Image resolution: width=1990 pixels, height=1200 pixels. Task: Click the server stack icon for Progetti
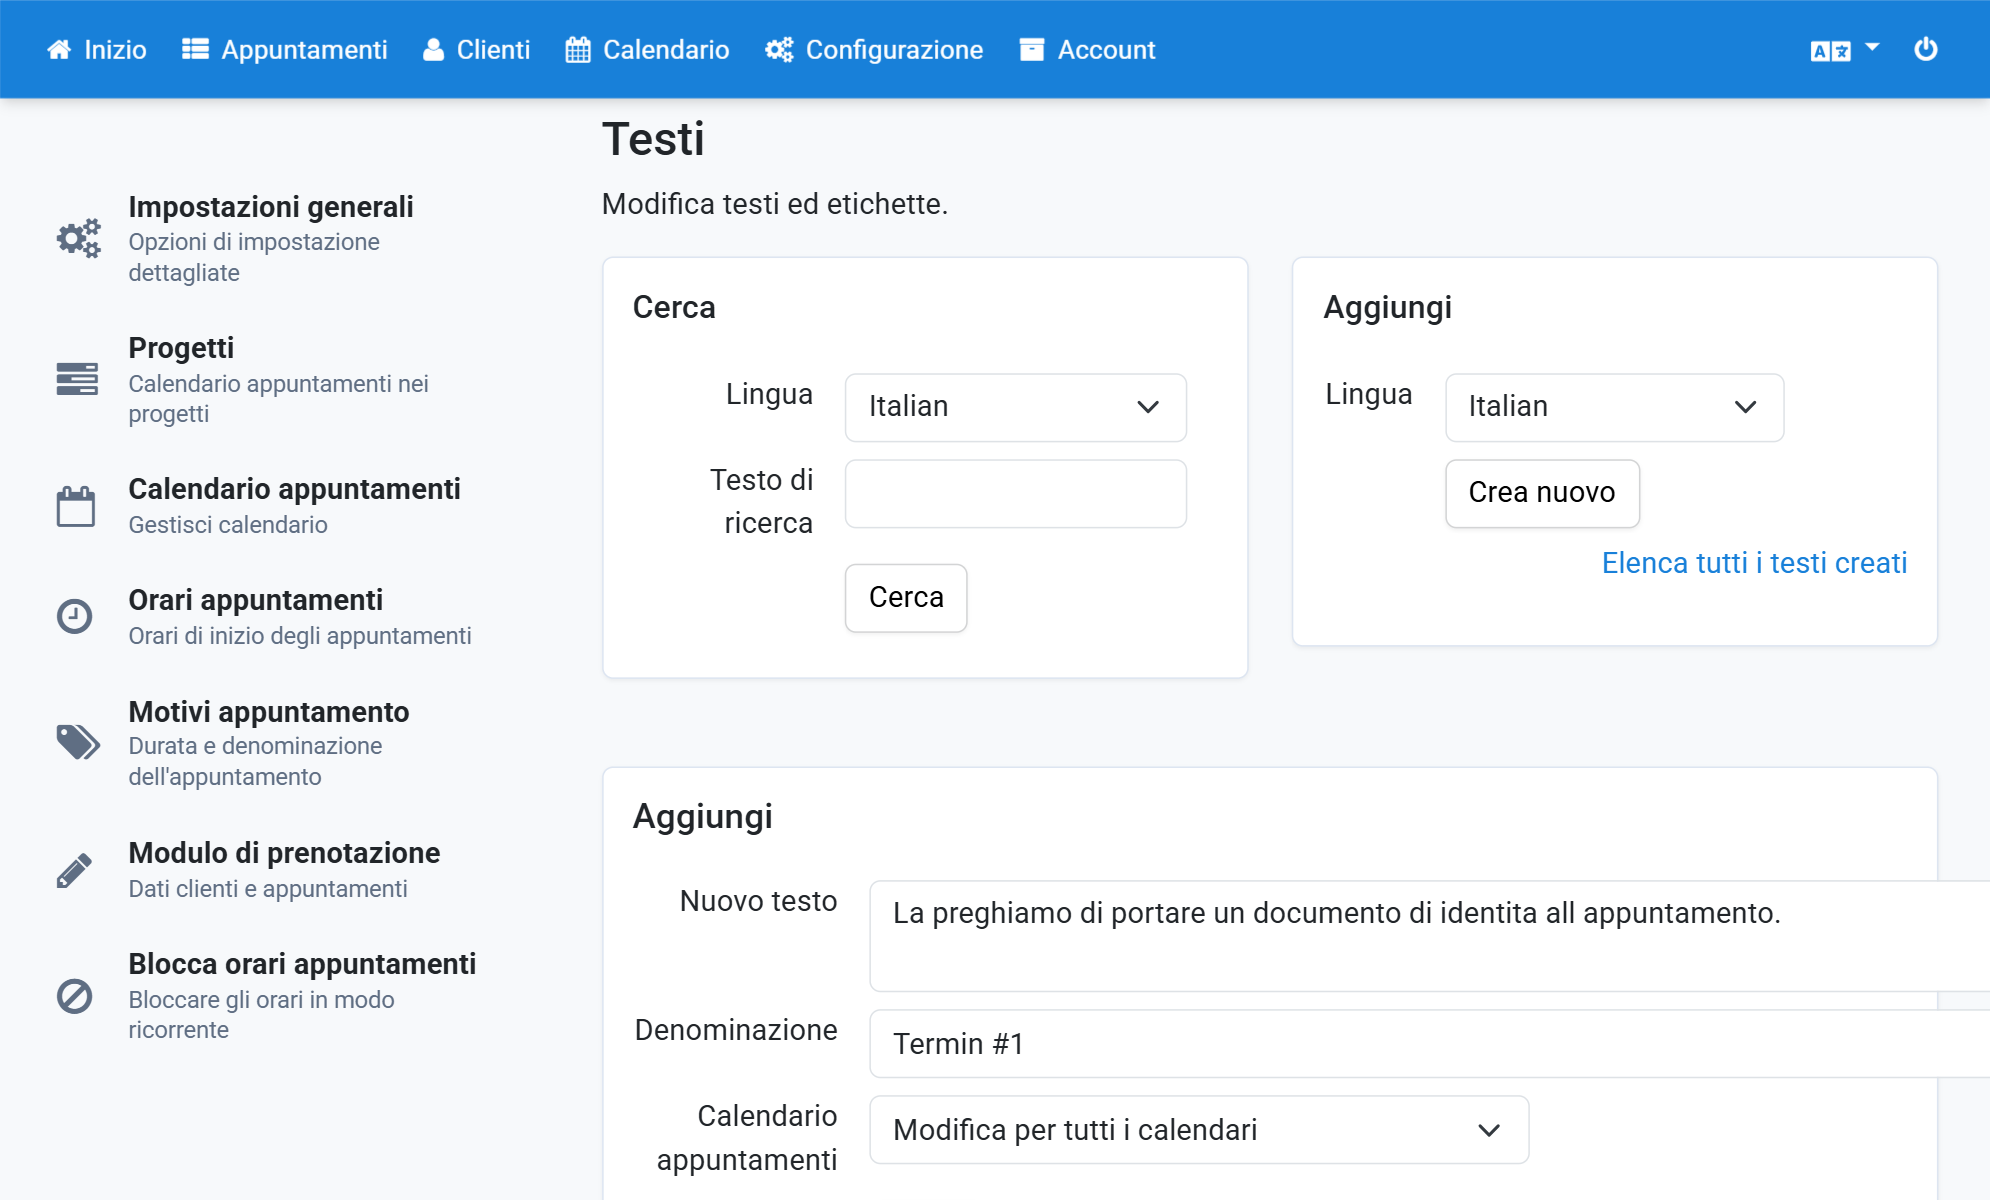pyautogui.click(x=77, y=379)
